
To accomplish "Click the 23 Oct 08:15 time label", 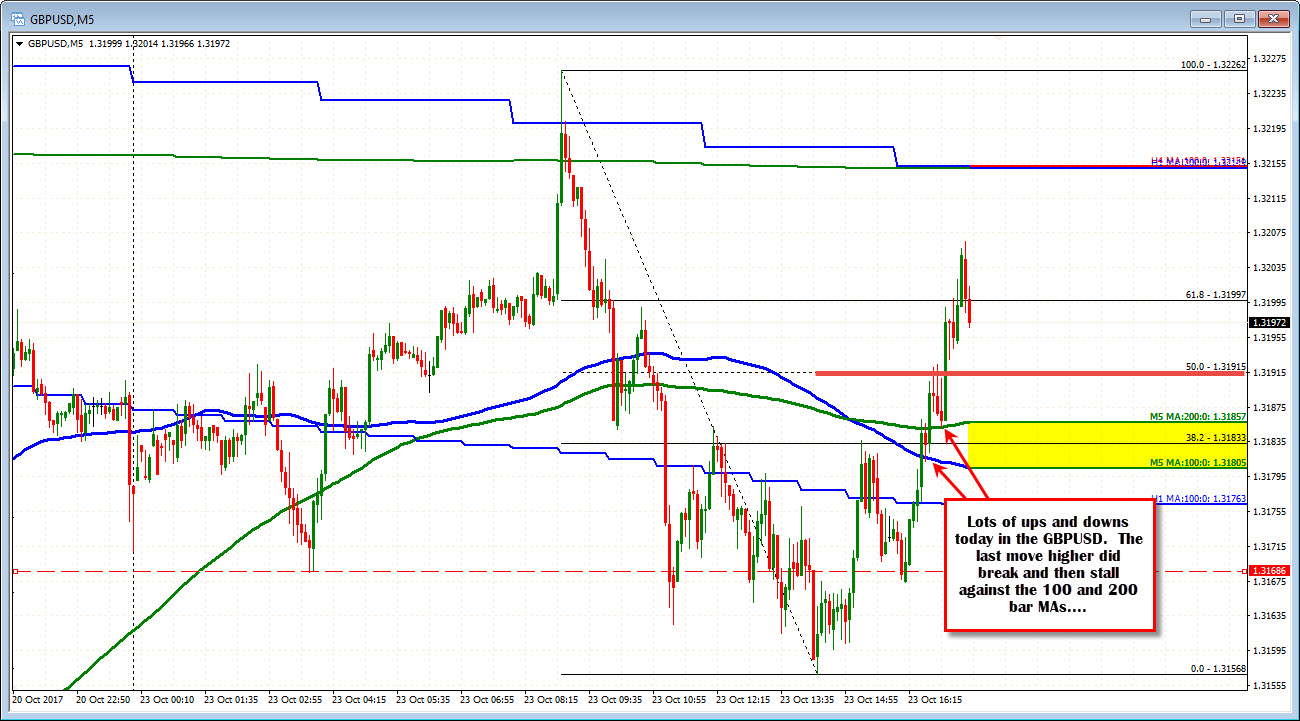I will tap(552, 700).
